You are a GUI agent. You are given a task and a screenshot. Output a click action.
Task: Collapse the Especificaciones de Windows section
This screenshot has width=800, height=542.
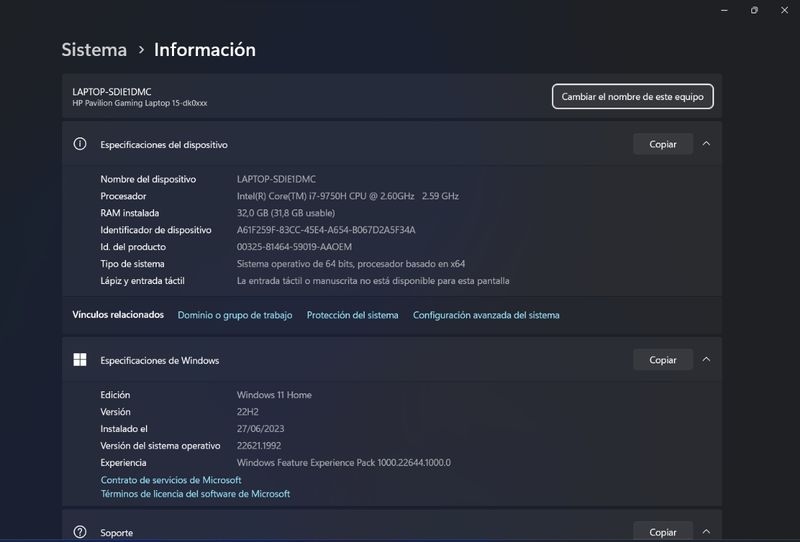[706, 360]
